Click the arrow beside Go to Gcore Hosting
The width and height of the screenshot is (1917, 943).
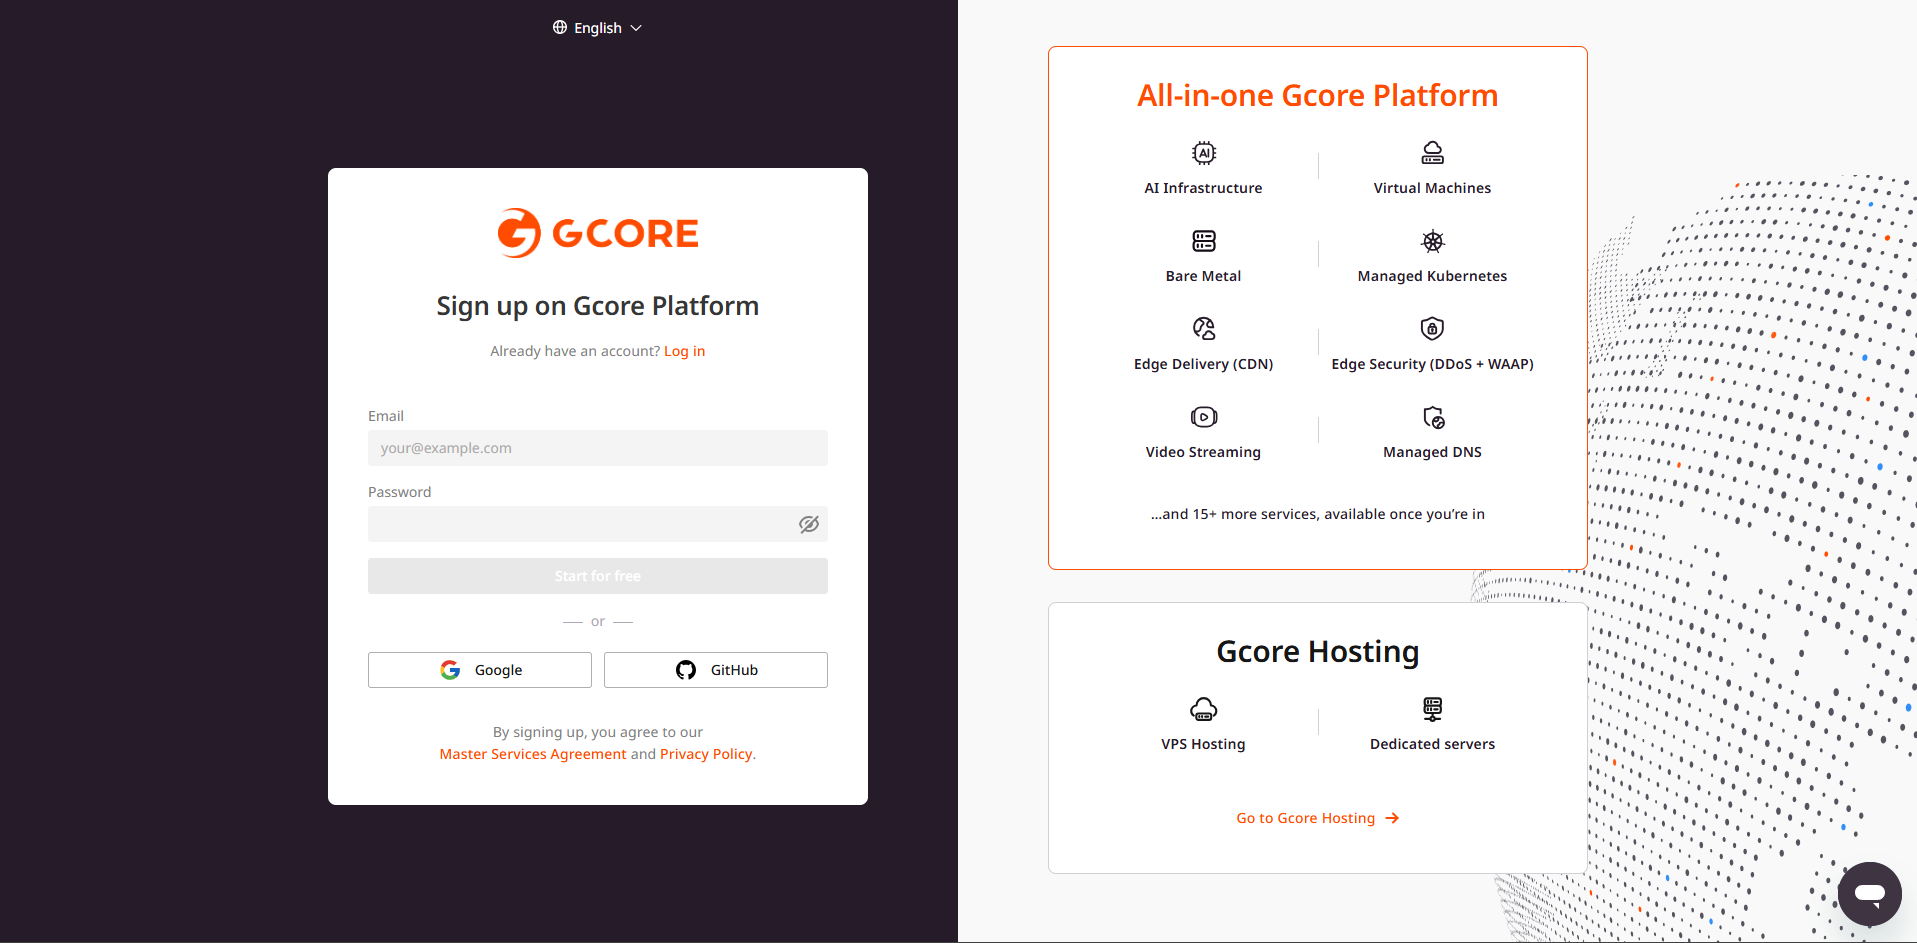click(x=1392, y=818)
